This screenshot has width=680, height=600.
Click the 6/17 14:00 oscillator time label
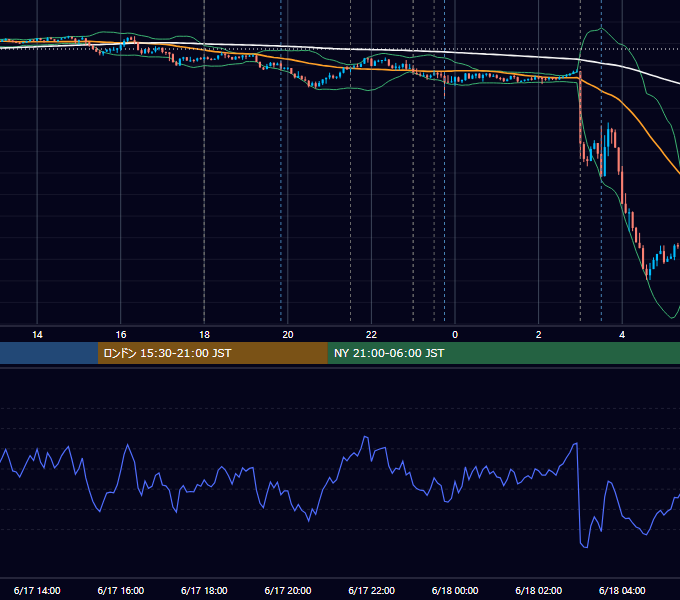tap(37, 590)
